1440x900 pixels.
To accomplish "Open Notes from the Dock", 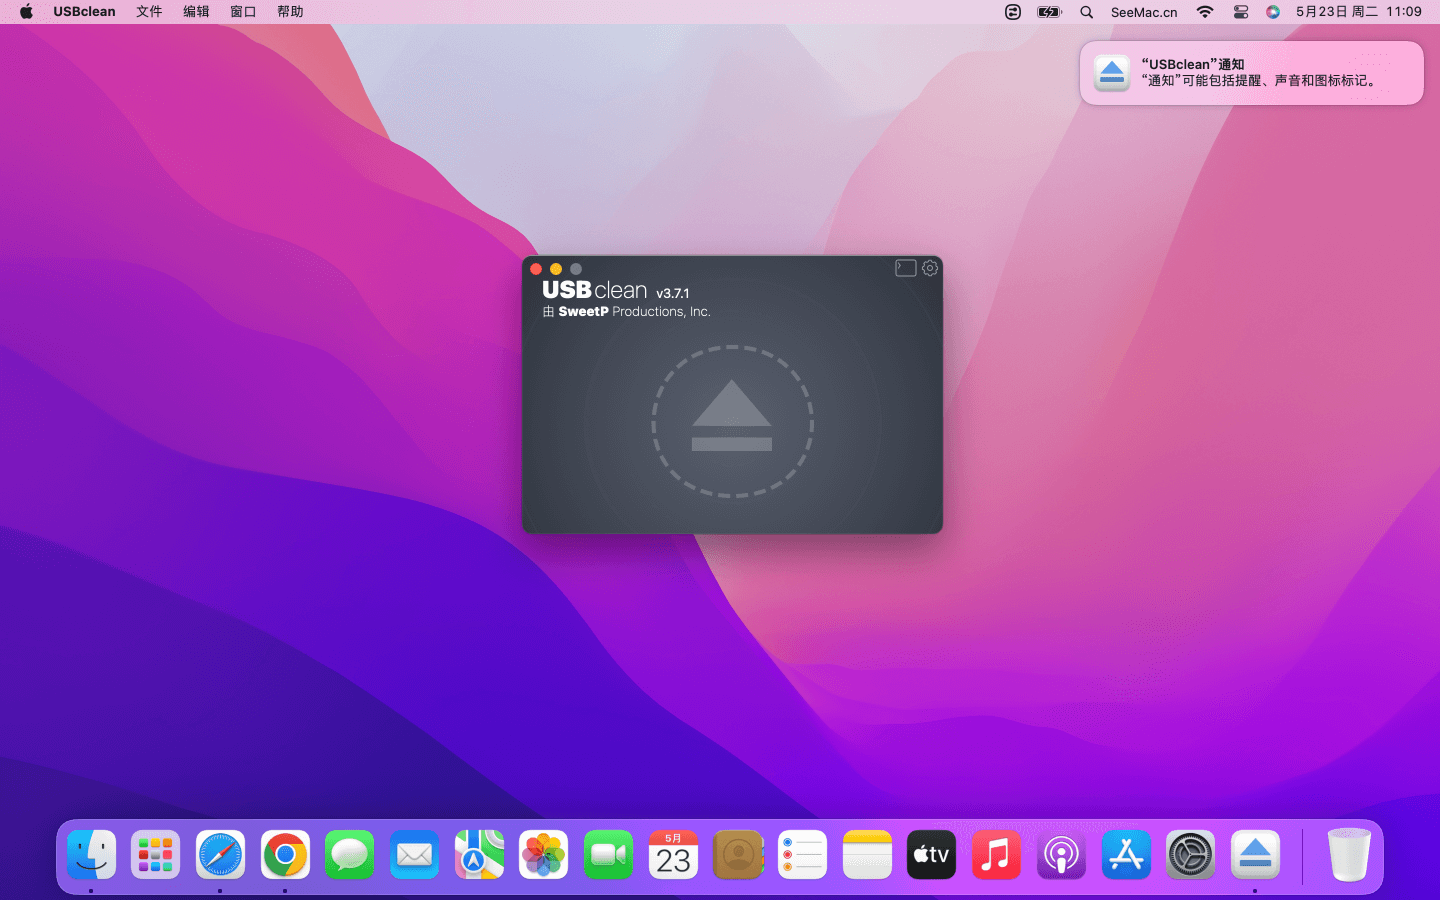I will pyautogui.click(x=867, y=855).
